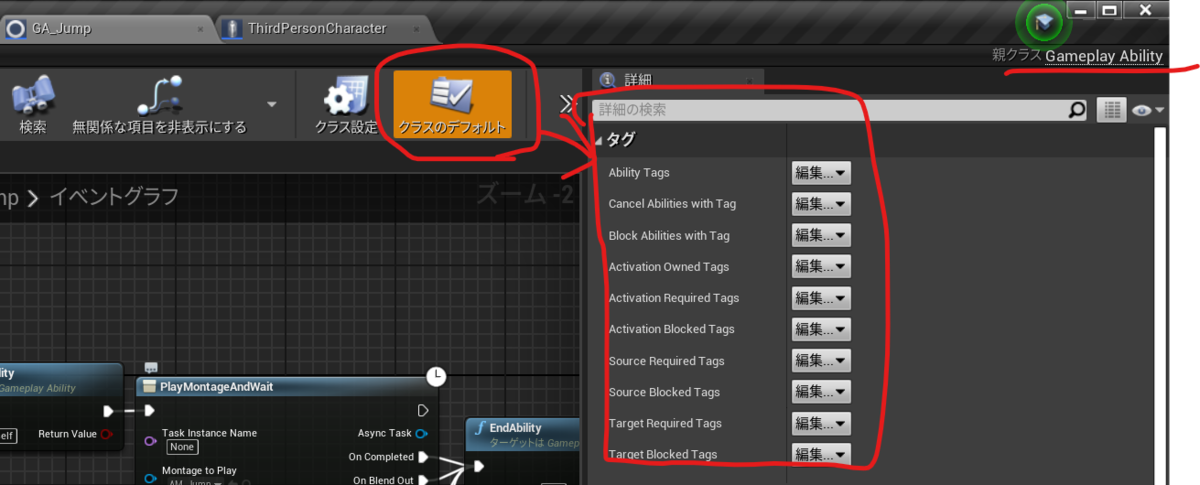The image size is (1200, 485).
Task: Click the green Unreal source control icon
Action: pos(1043,24)
